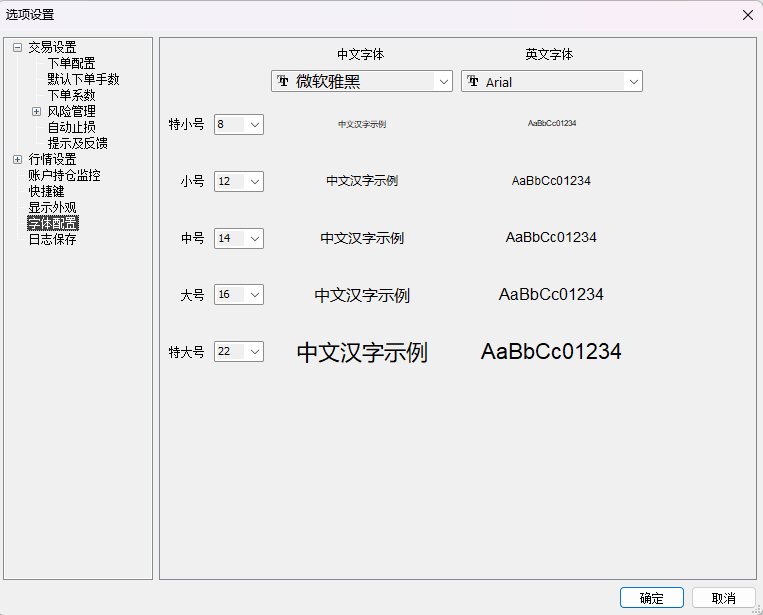The width and height of the screenshot is (763, 615).
Task: Close the 选项设置 dialog
Action: tap(748, 15)
